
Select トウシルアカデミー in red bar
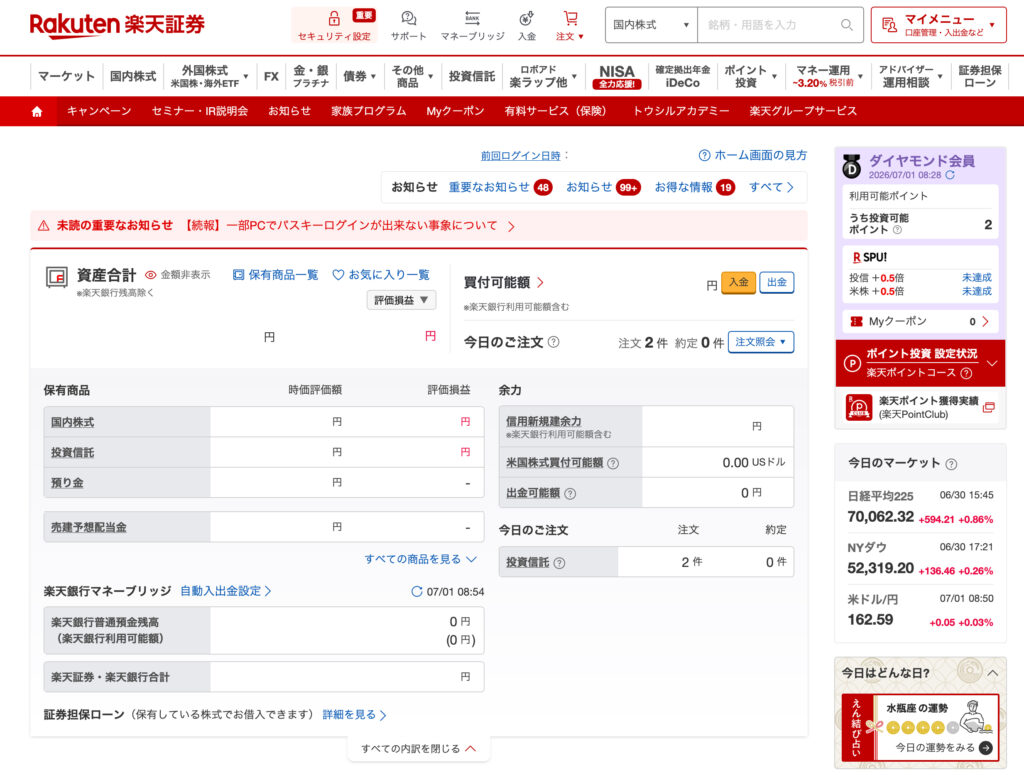click(x=680, y=111)
